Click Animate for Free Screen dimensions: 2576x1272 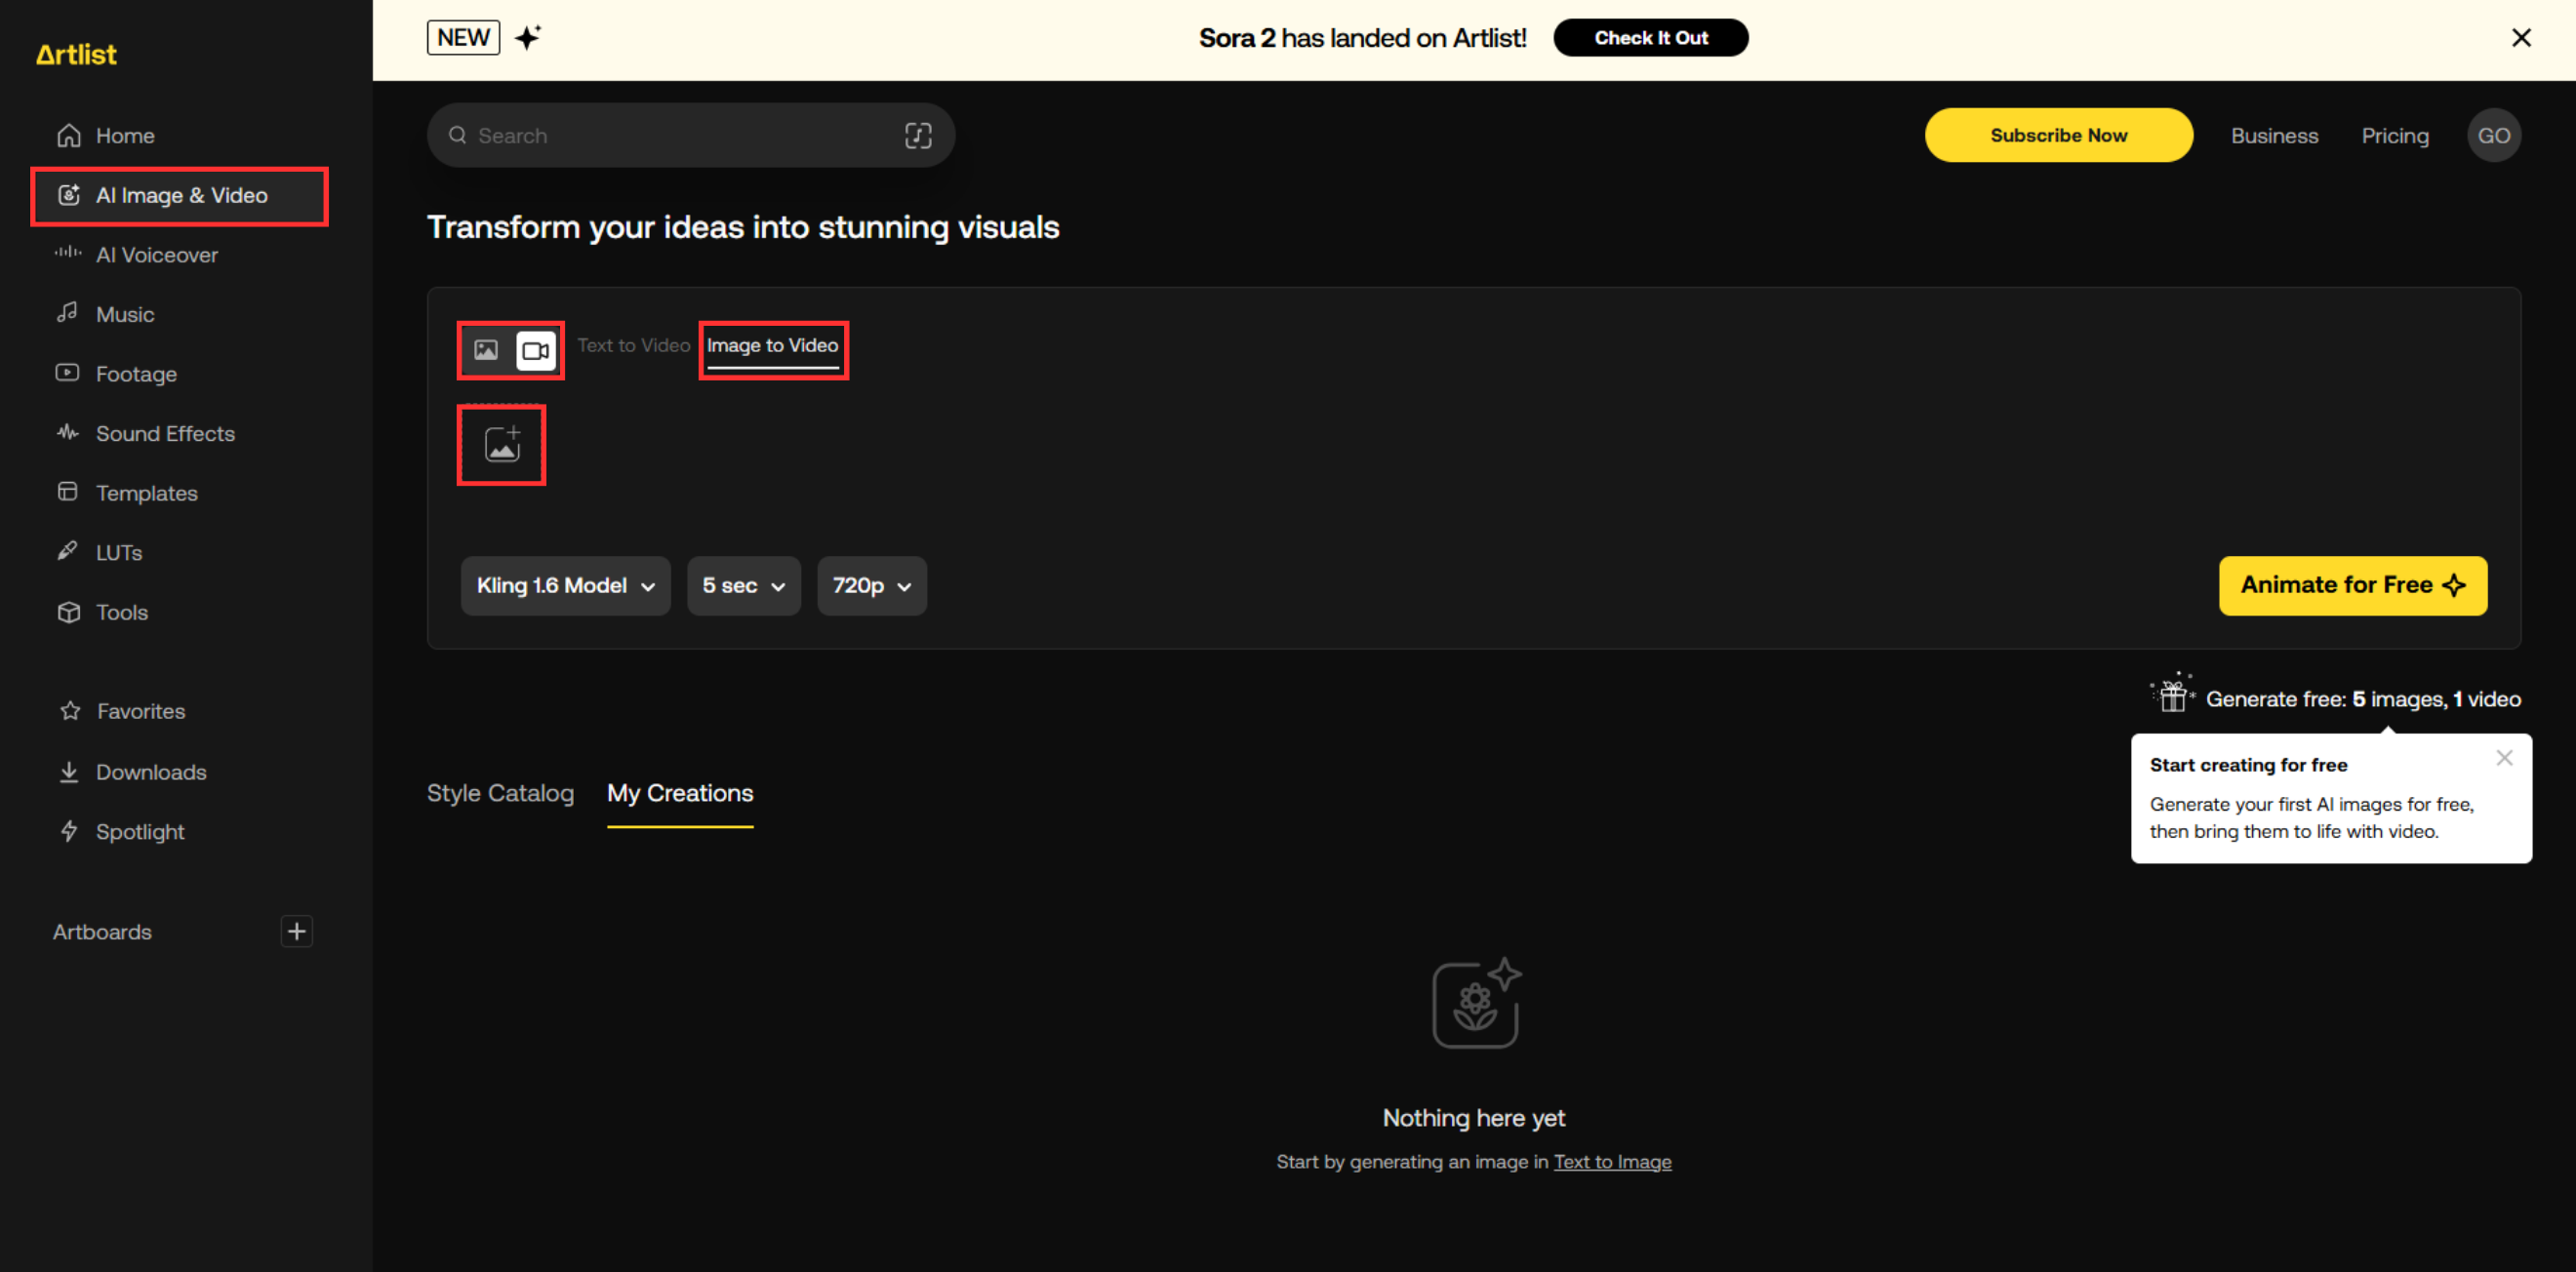pyautogui.click(x=2353, y=585)
